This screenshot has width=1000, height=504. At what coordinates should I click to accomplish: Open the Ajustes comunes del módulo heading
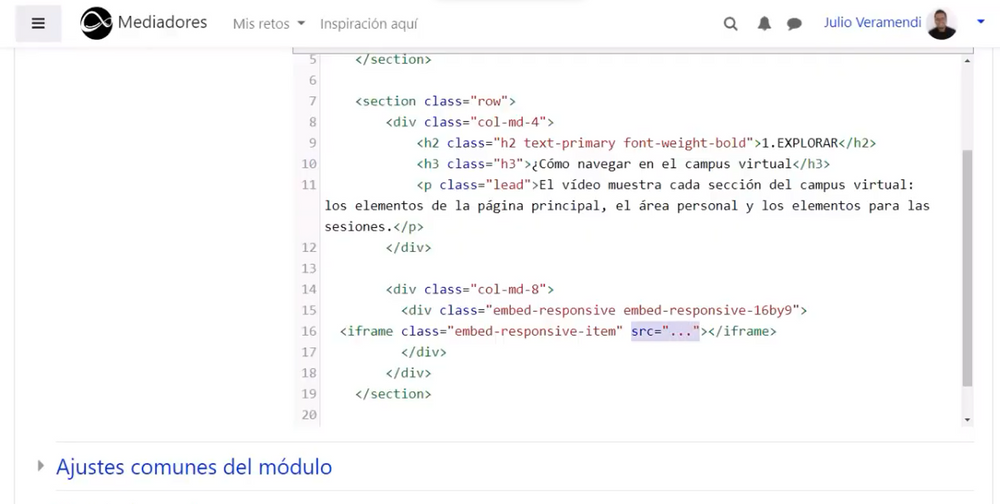coord(194,467)
